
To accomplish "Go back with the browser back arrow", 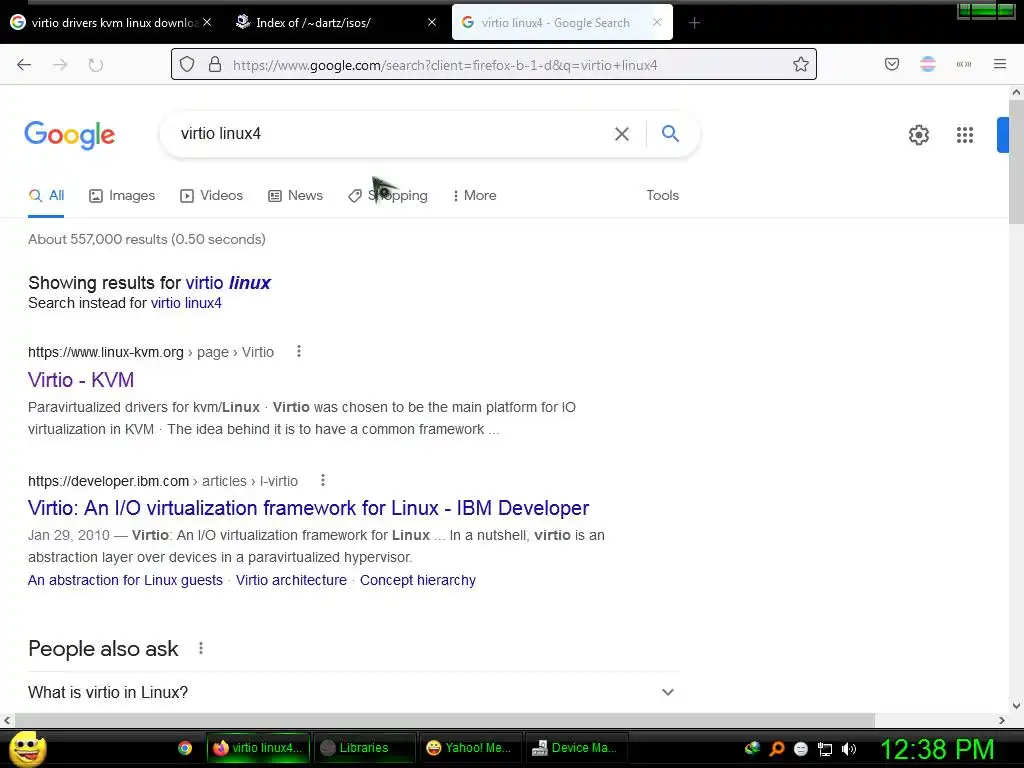I will 24,65.
